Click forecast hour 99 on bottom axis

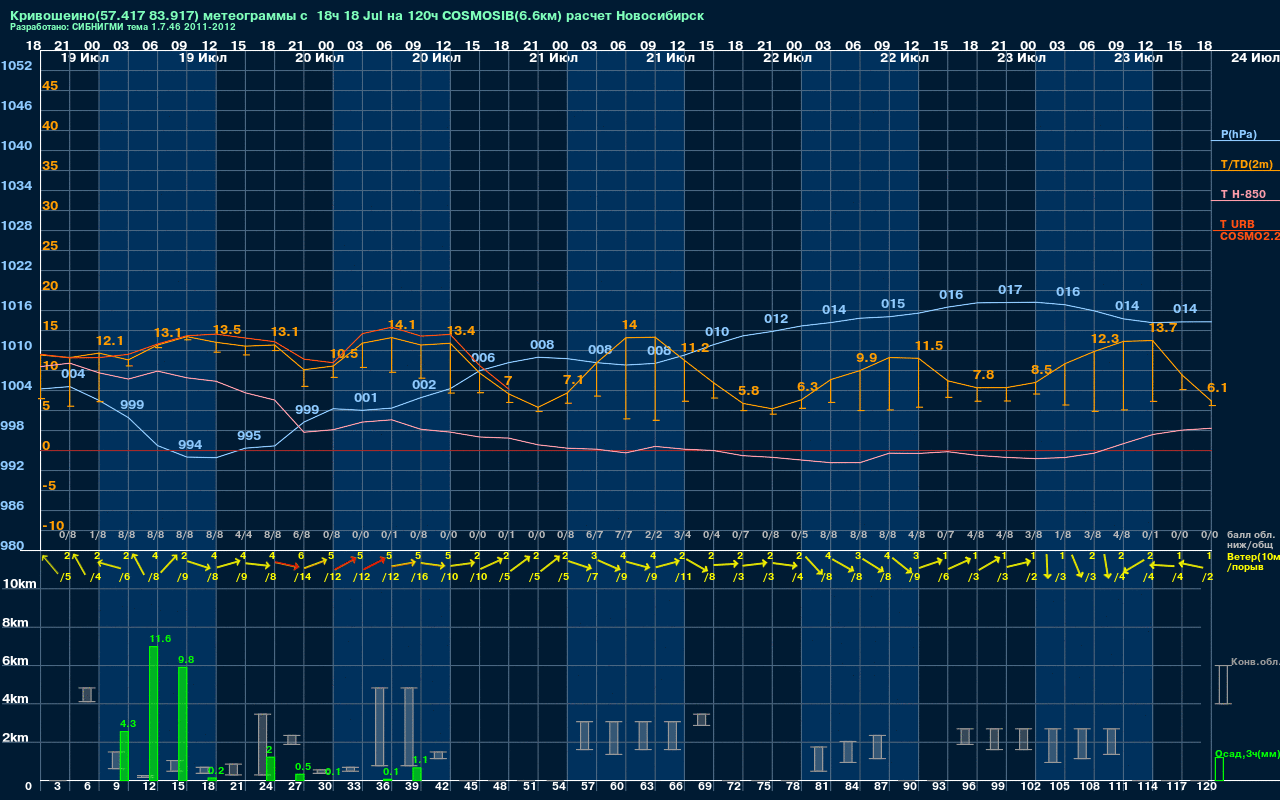point(998,787)
